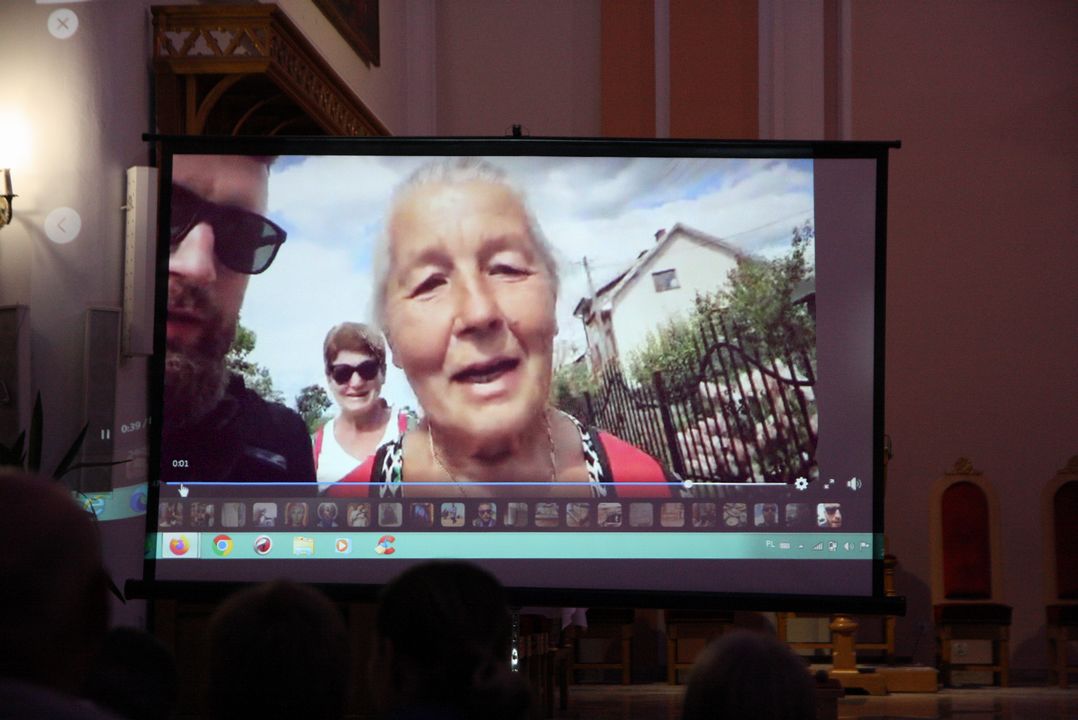Viewport: 1078px width, 720px height.
Task: Launch Google Chrome from the taskbar
Action: click(x=222, y=545)
